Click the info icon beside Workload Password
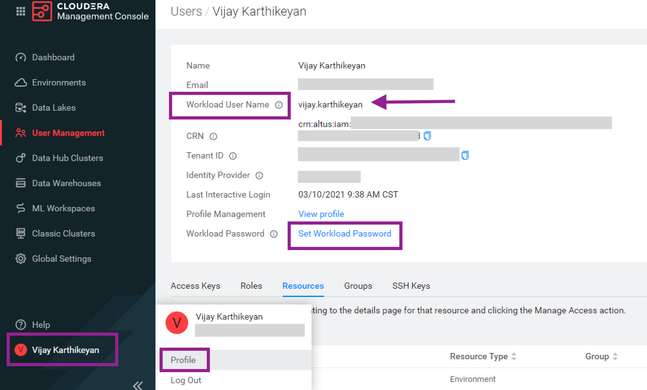The image size is (647, 390). point(274,234)
